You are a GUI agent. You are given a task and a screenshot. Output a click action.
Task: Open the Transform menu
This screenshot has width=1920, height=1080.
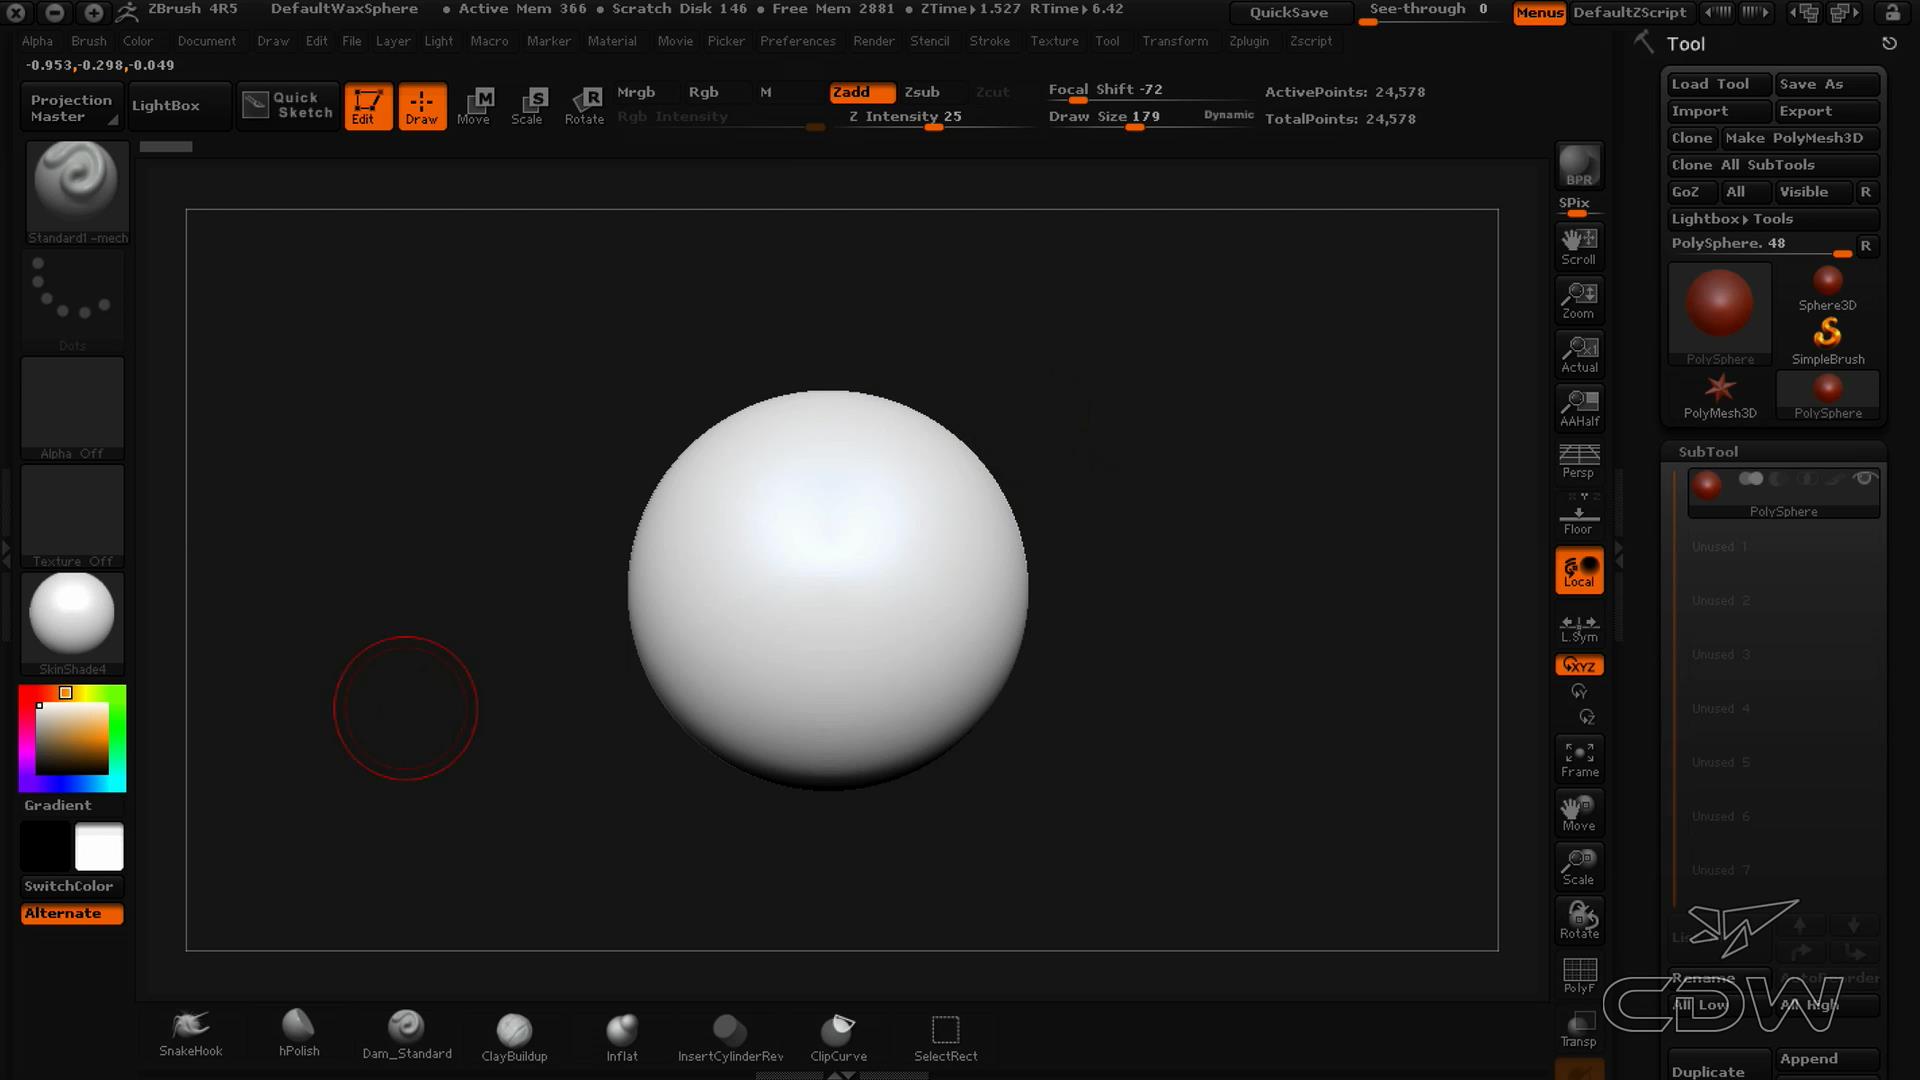[1174, 41]
